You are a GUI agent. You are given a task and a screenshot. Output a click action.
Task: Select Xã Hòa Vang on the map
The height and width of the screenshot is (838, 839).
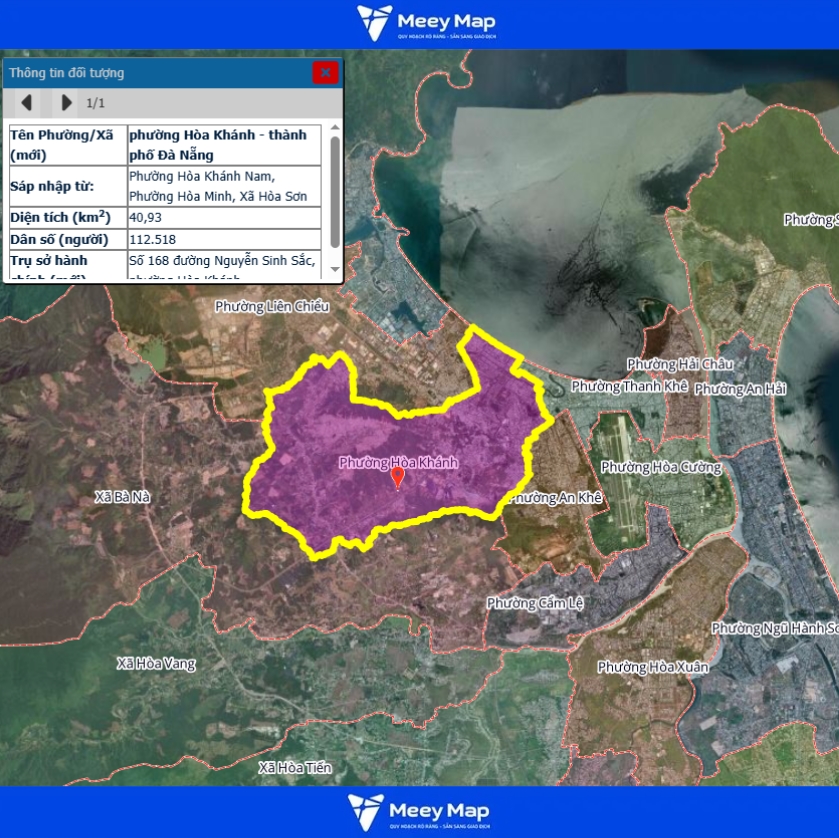coord(156,663)
